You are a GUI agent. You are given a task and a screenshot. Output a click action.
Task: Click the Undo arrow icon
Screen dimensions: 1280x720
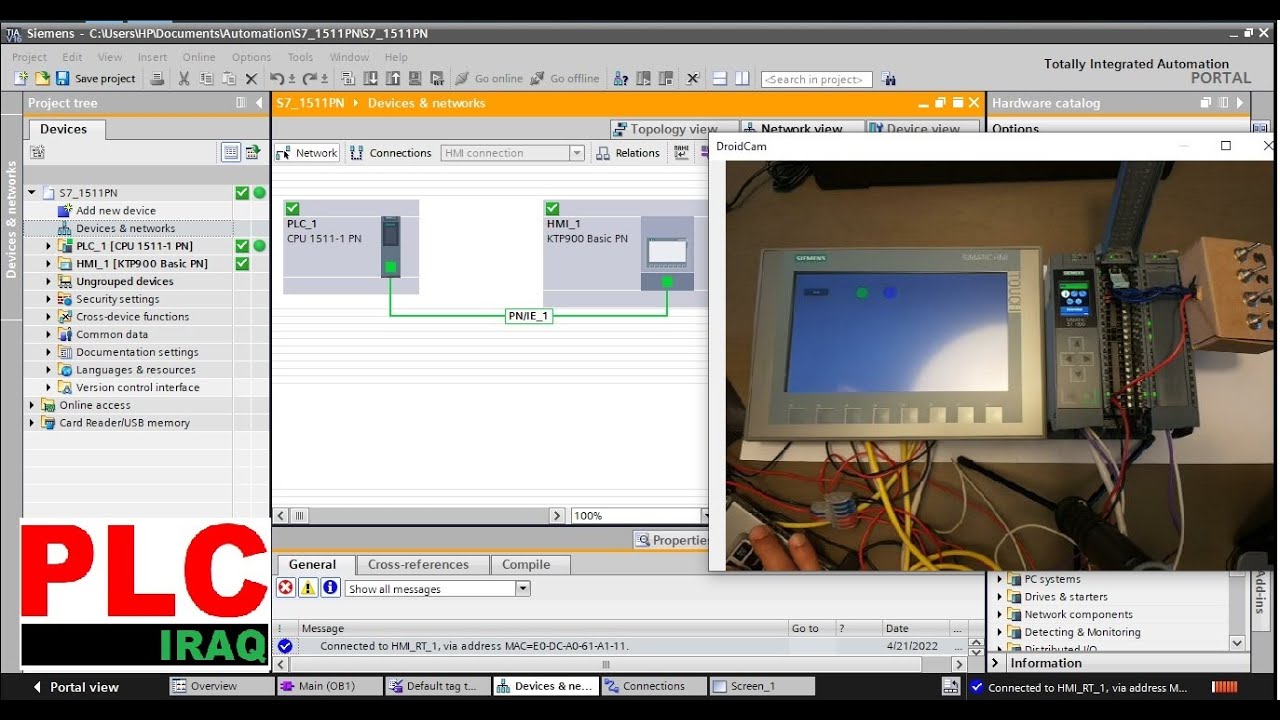(x=277, y=78)
